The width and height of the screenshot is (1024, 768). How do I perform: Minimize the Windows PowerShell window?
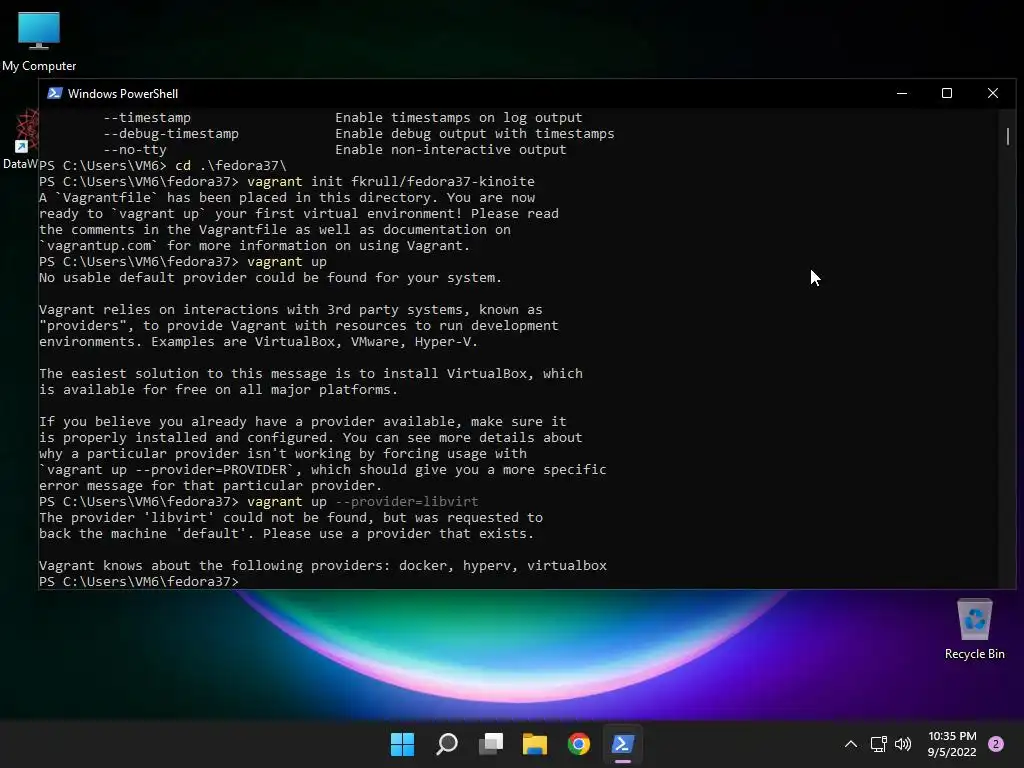[x=902, y=93]
